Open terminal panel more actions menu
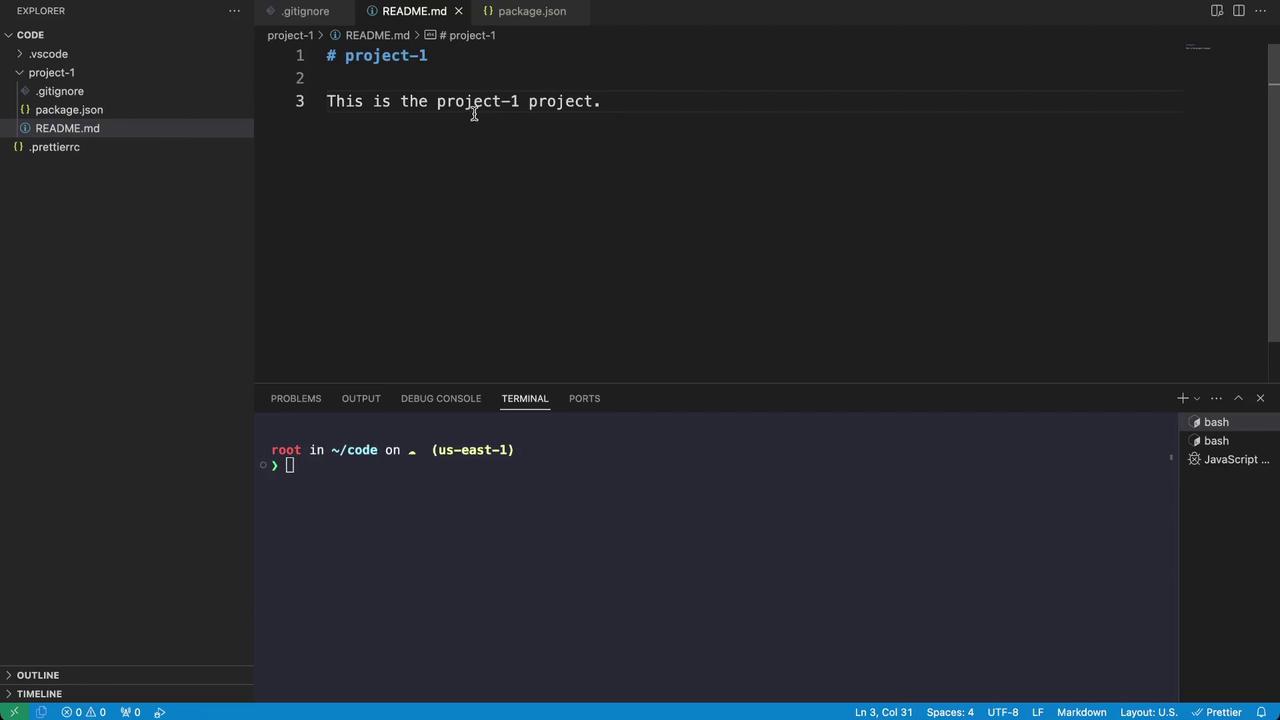The width and height of the screenshot is (1280, 720). [1216, 398]
